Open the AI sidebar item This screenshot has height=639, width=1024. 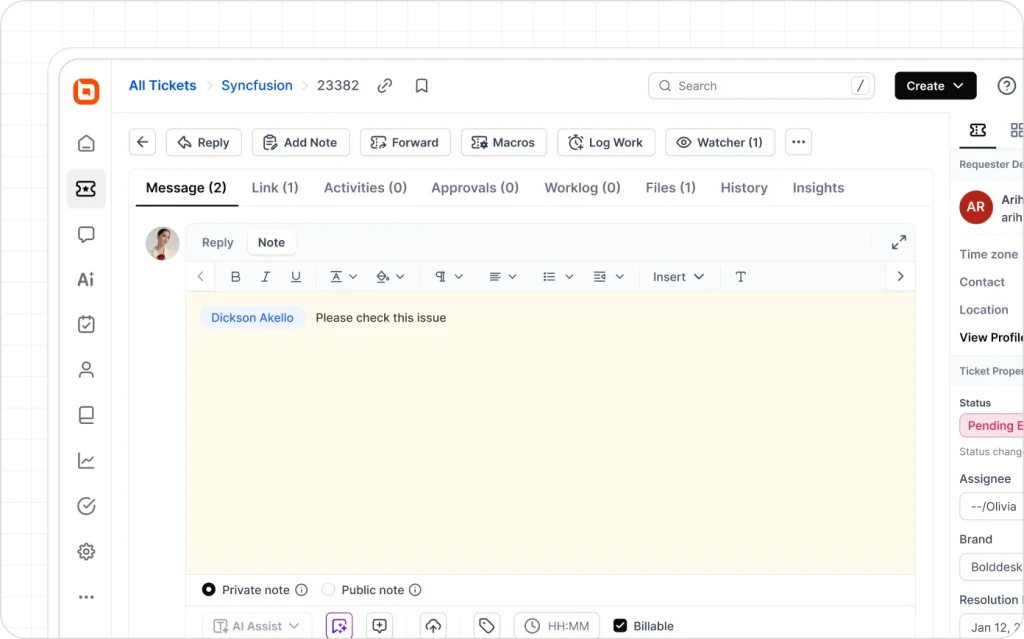(86, 280)
